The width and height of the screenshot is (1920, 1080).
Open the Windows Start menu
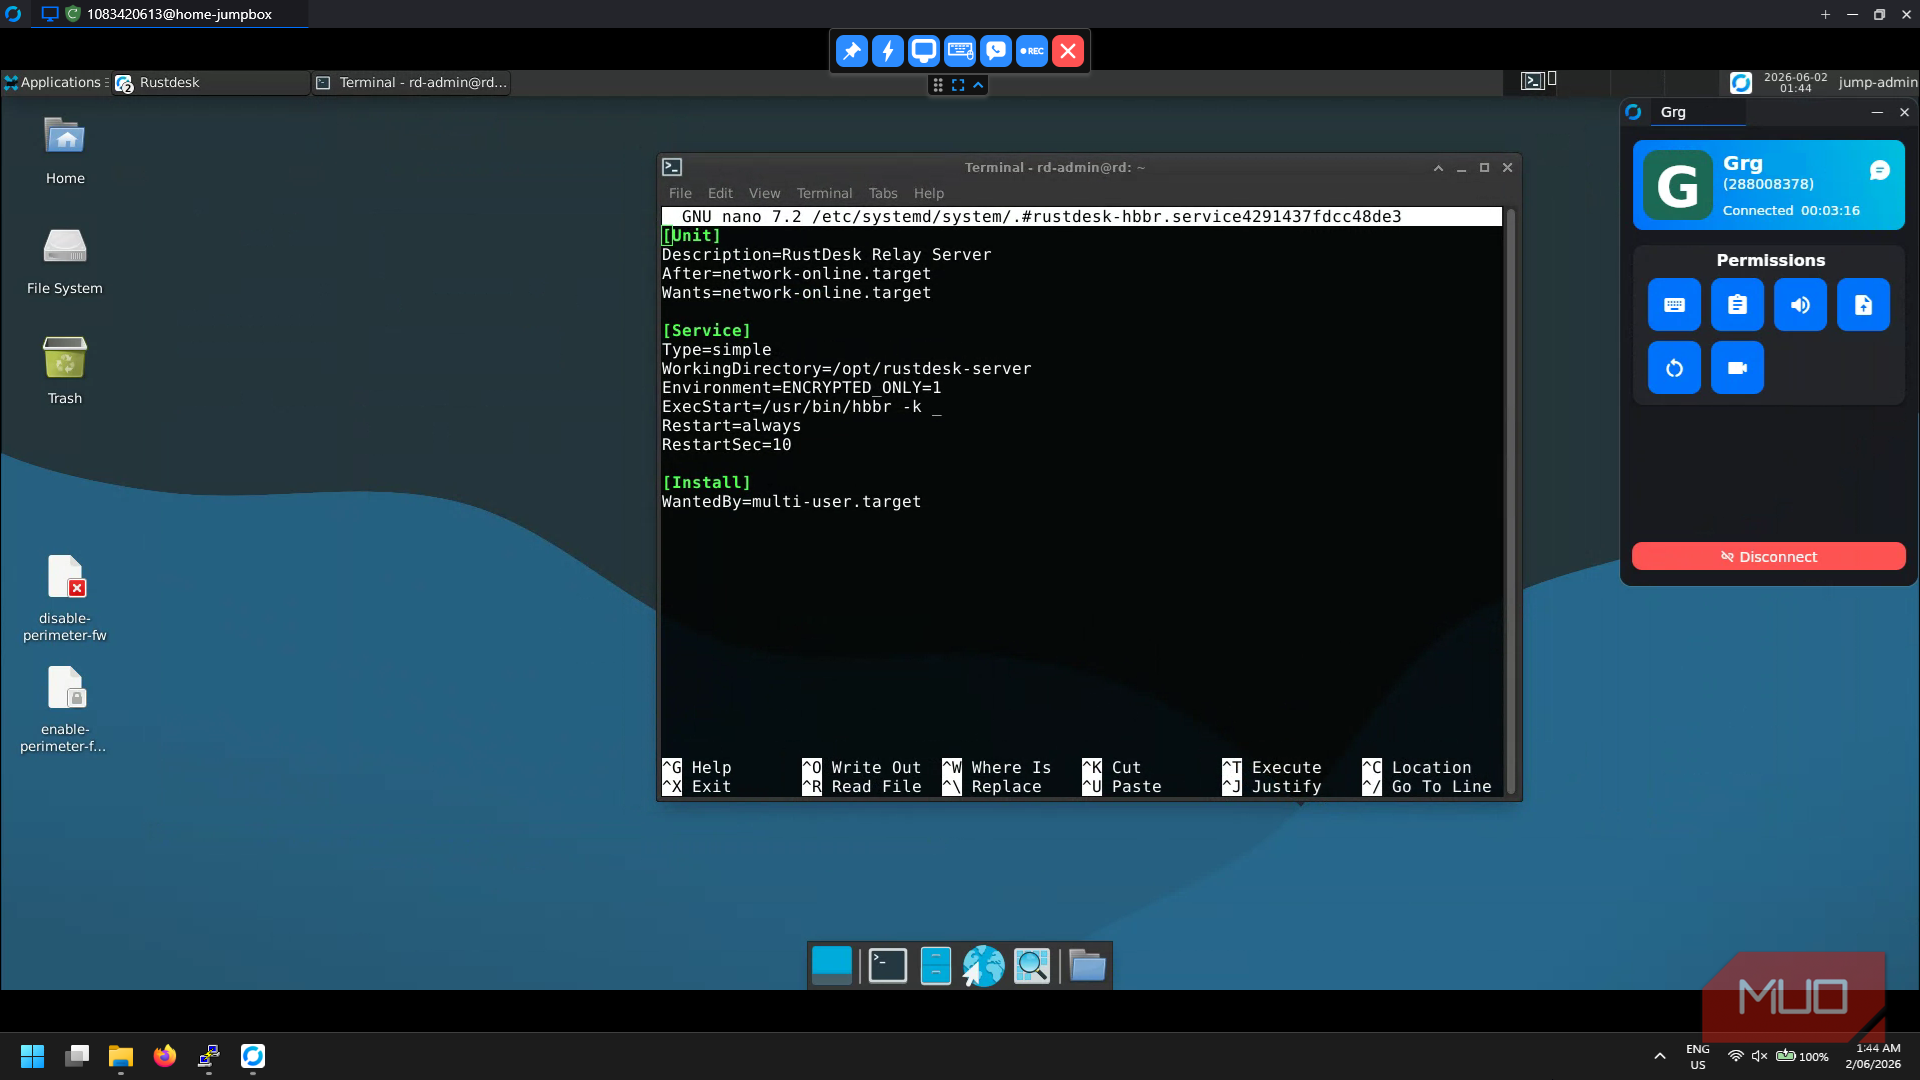click(x=32, y=1056)
